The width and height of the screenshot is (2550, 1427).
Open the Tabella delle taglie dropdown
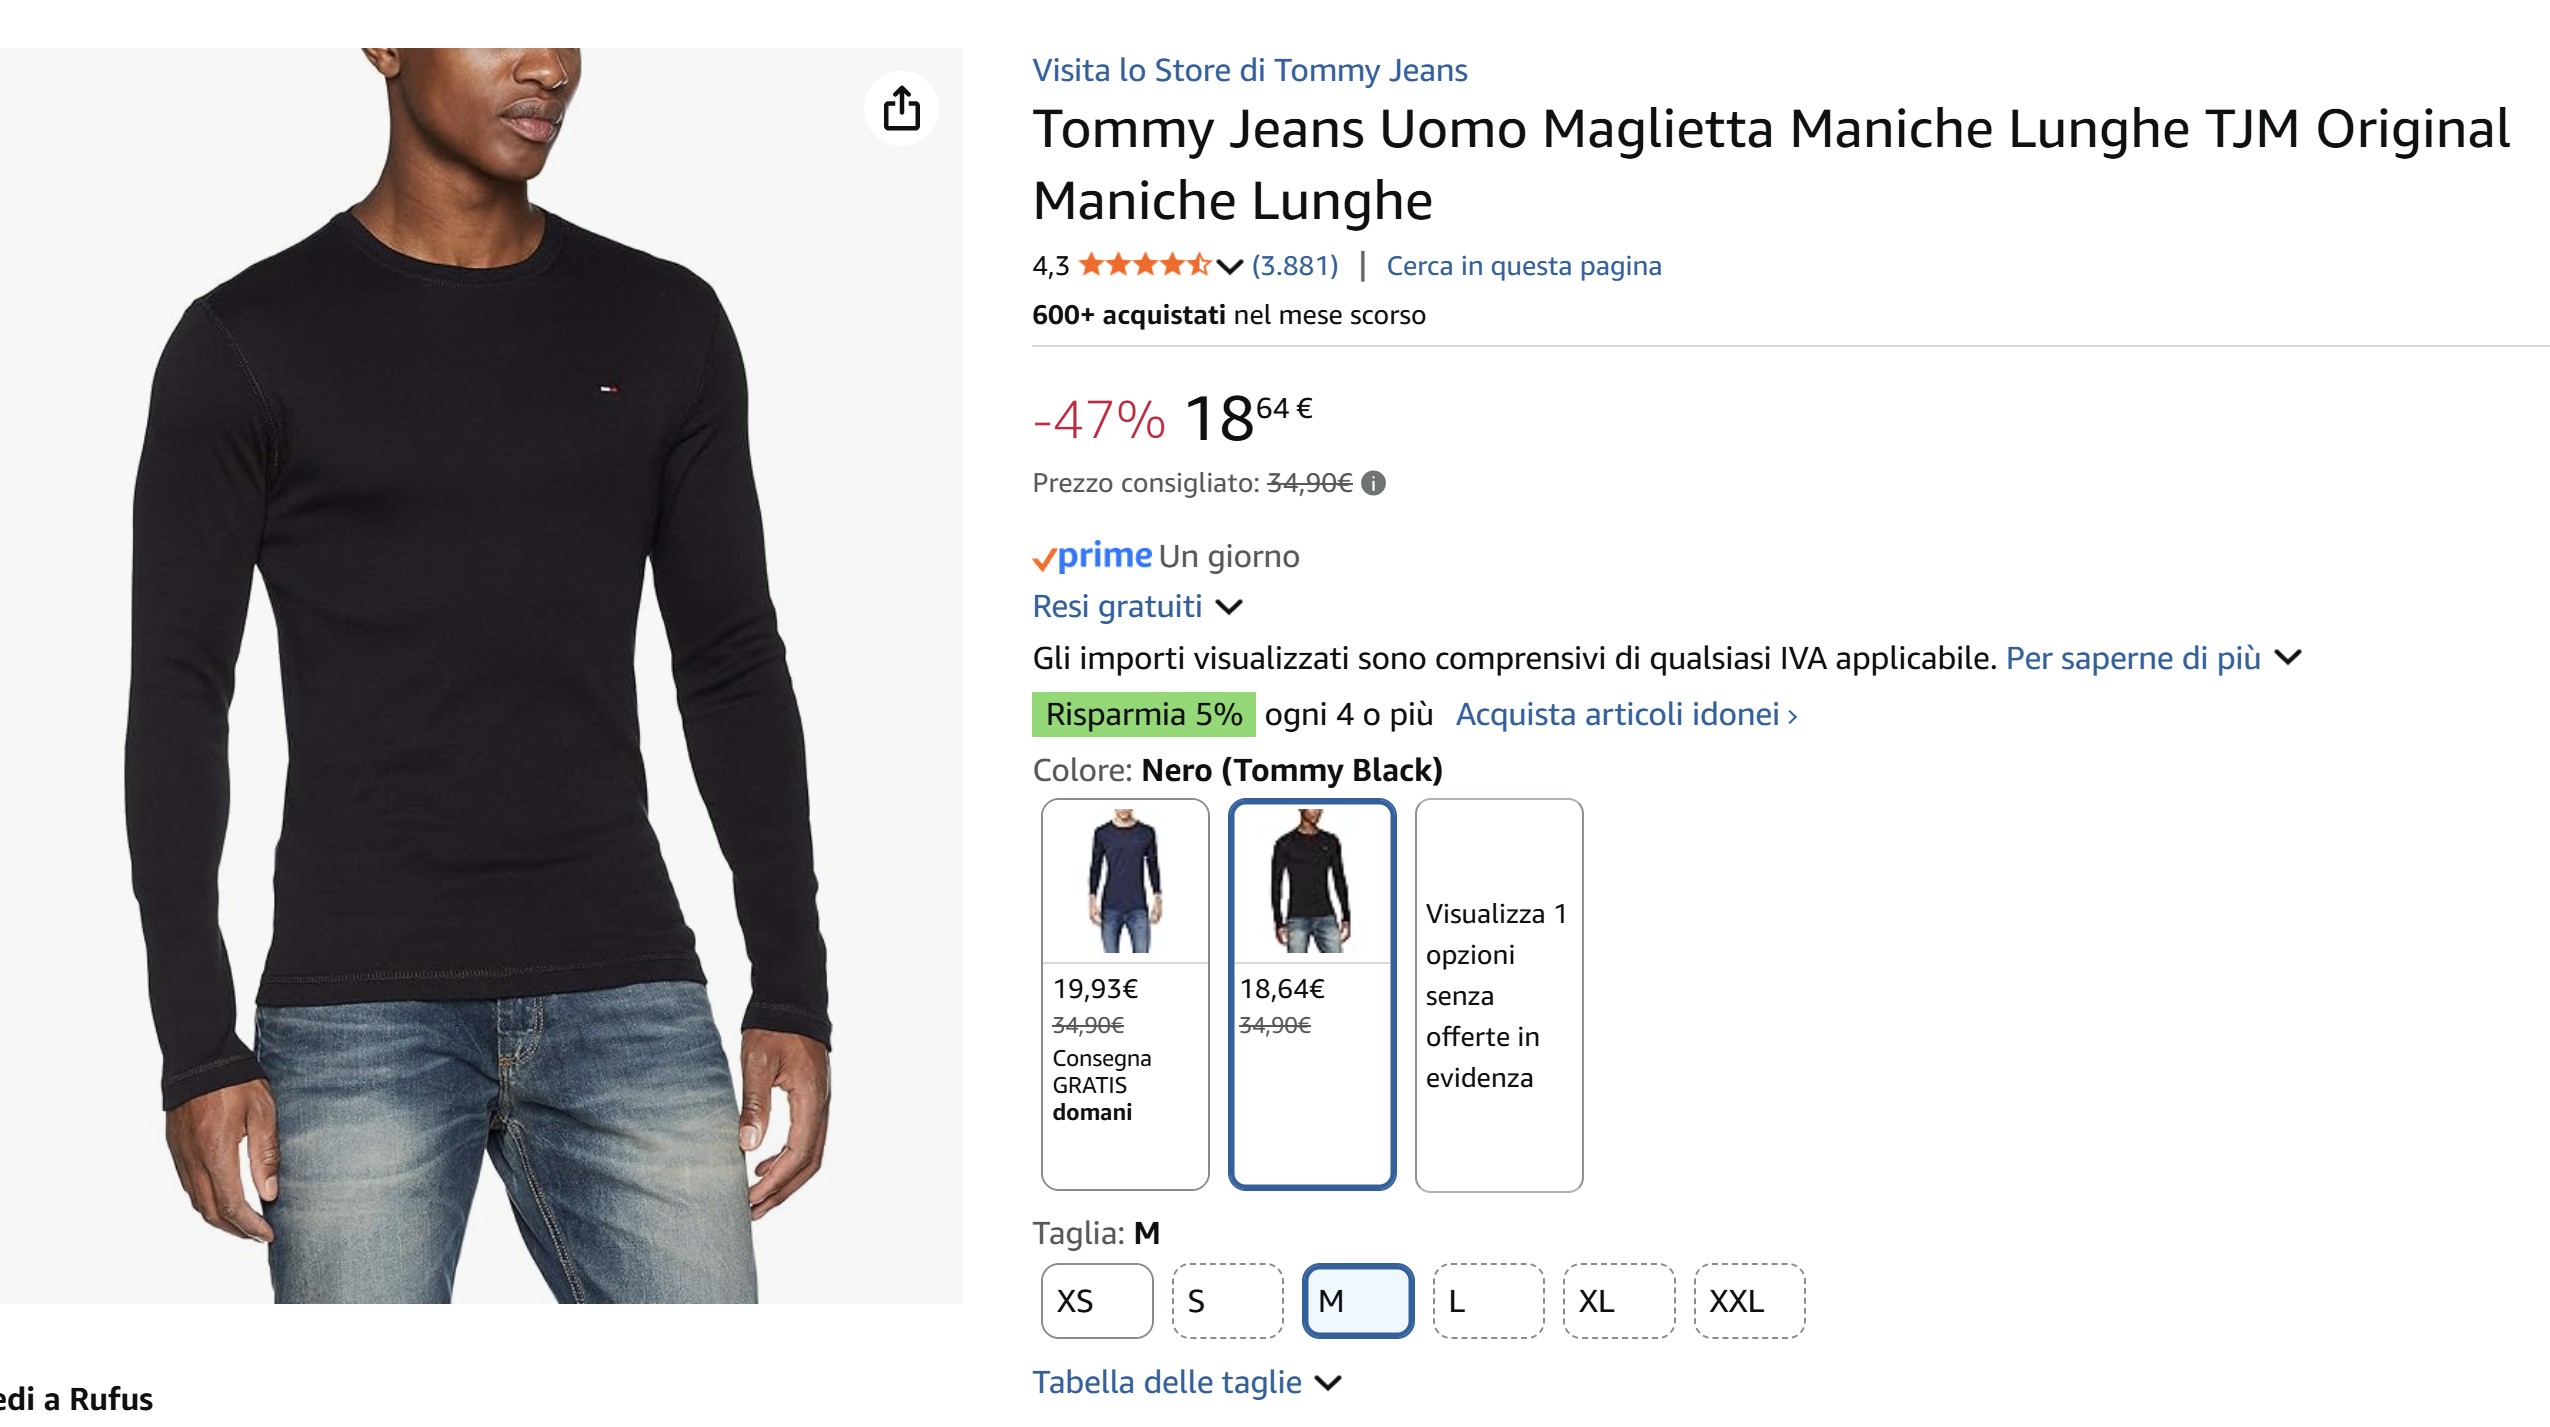[1328, 1383]
